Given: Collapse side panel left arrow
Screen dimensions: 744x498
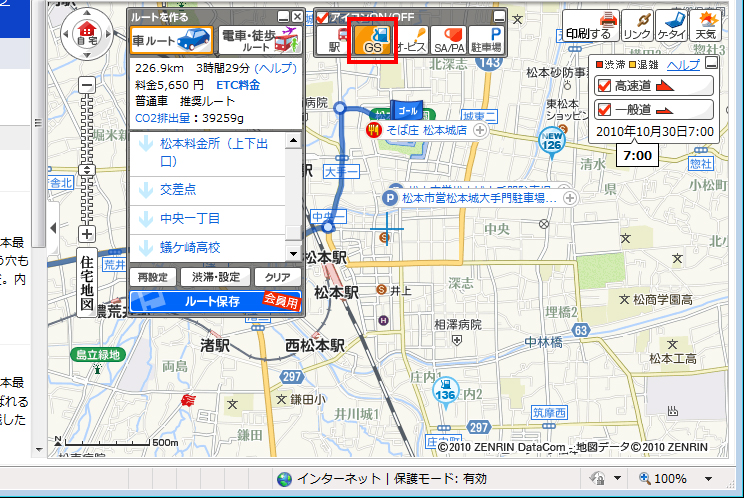Looking at the screenshot, I should (53, 228).
